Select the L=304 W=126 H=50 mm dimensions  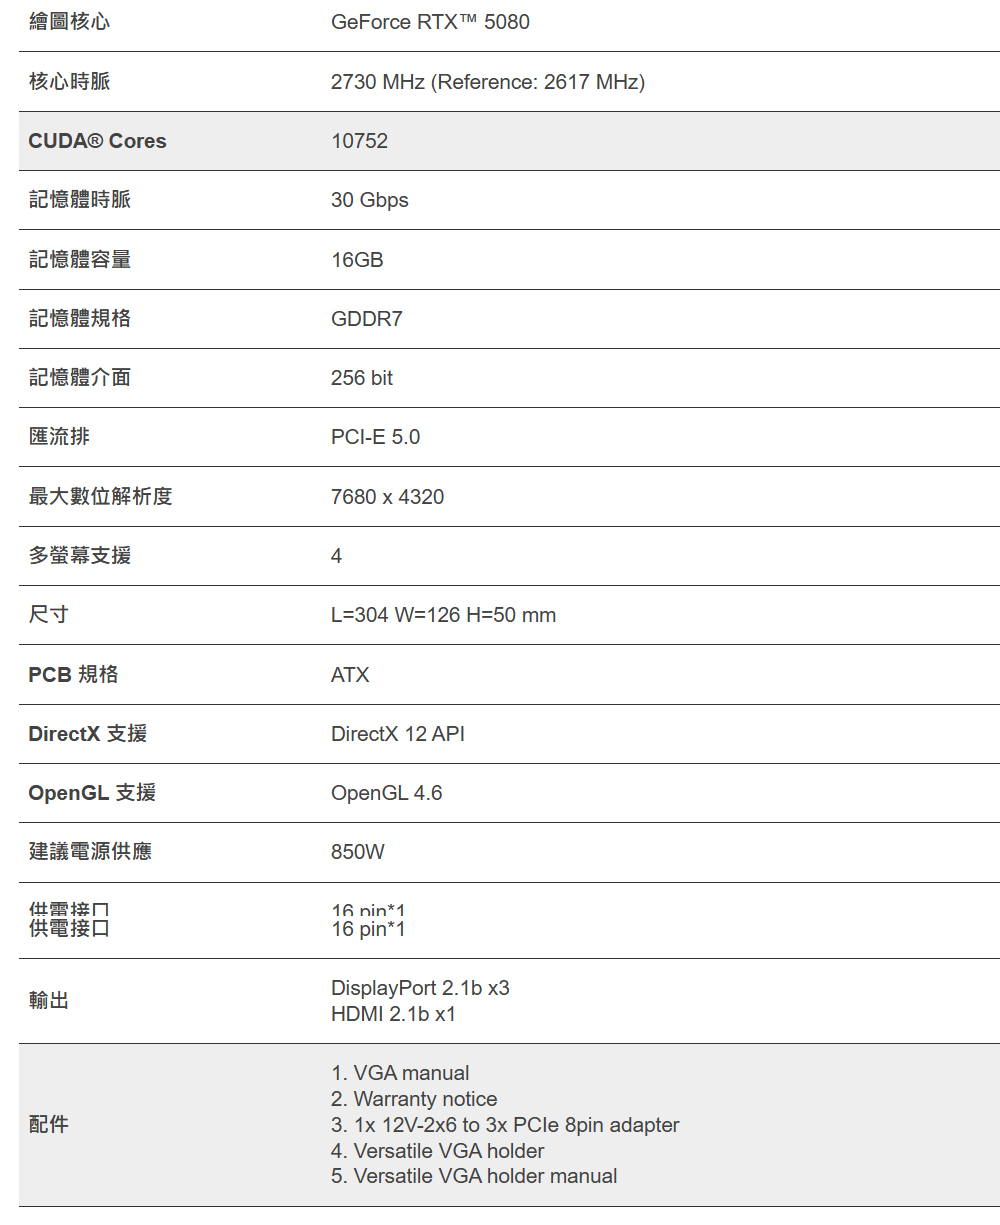pos(444,615)
